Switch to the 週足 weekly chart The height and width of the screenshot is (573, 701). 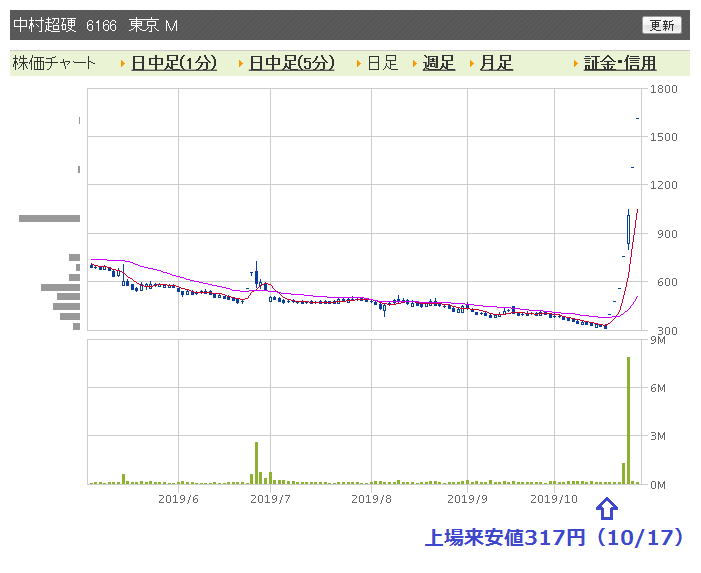click(439, 63)
